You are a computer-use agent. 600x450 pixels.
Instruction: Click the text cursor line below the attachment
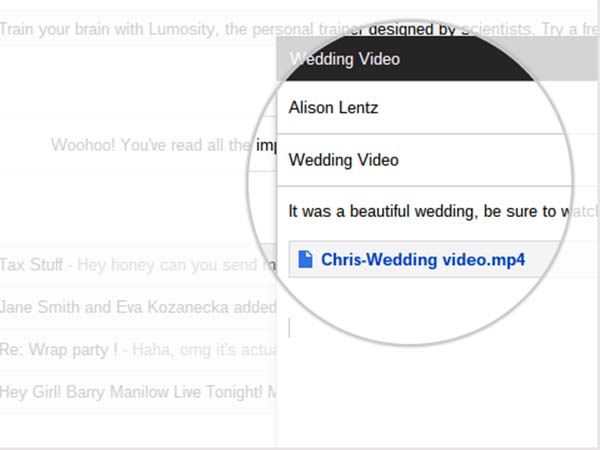coord(289,327)
